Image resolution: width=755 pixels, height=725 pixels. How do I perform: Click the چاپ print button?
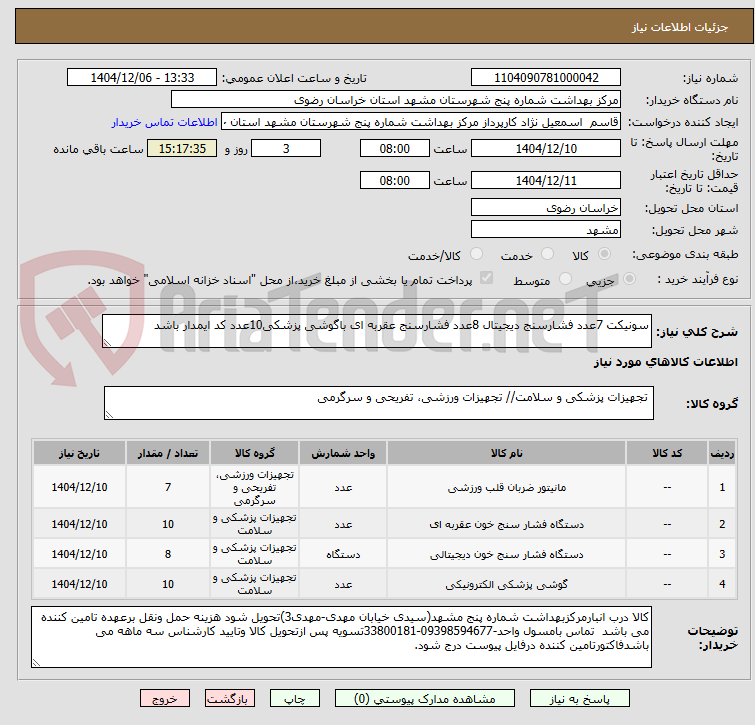(295, 699)
